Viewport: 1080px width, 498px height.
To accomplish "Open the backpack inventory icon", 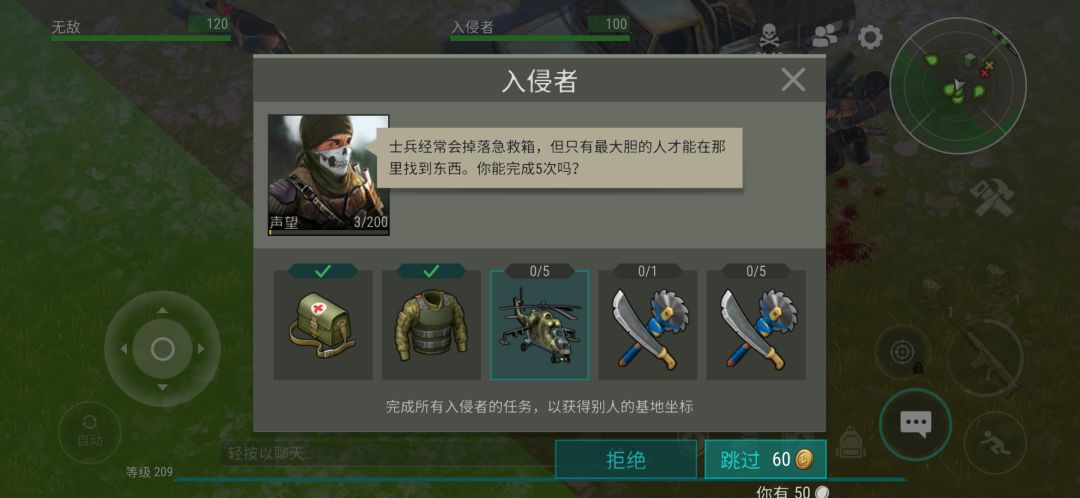I will [x=850, y=442].
